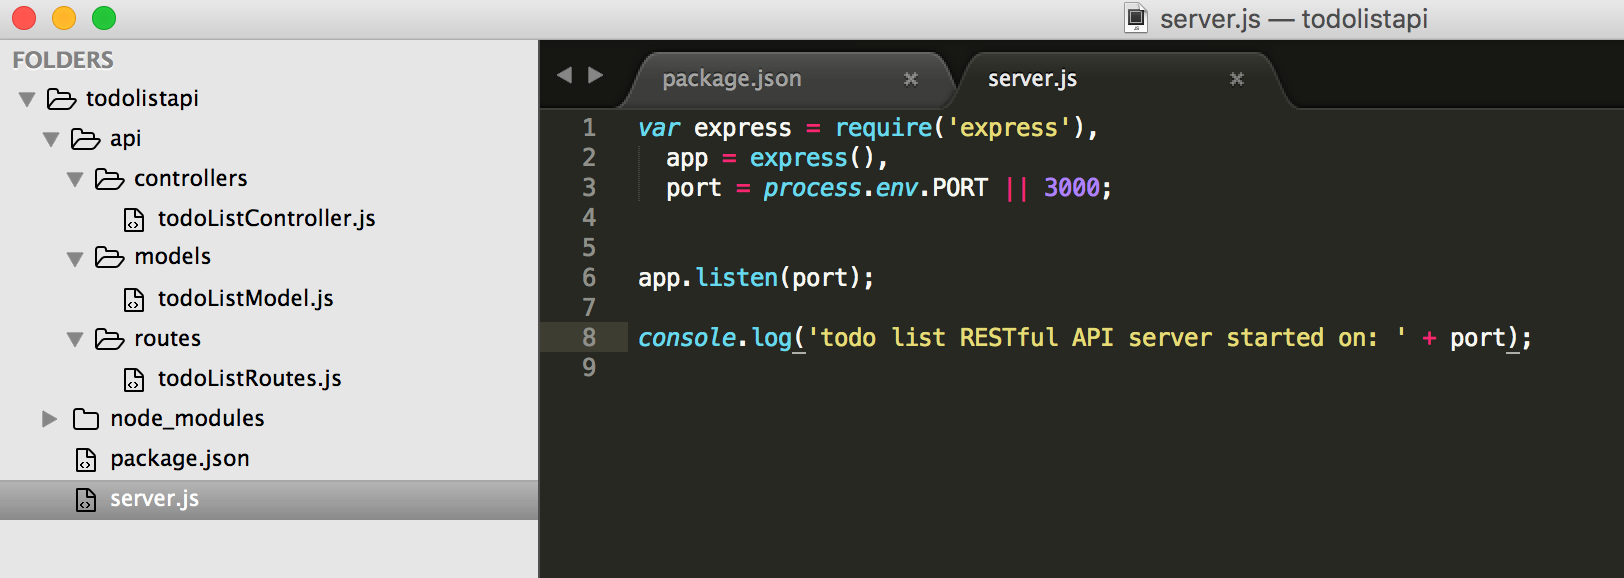This screenshot has width=1624, height=578.
Task: Expand the node_modules folder
Action: 49,419
